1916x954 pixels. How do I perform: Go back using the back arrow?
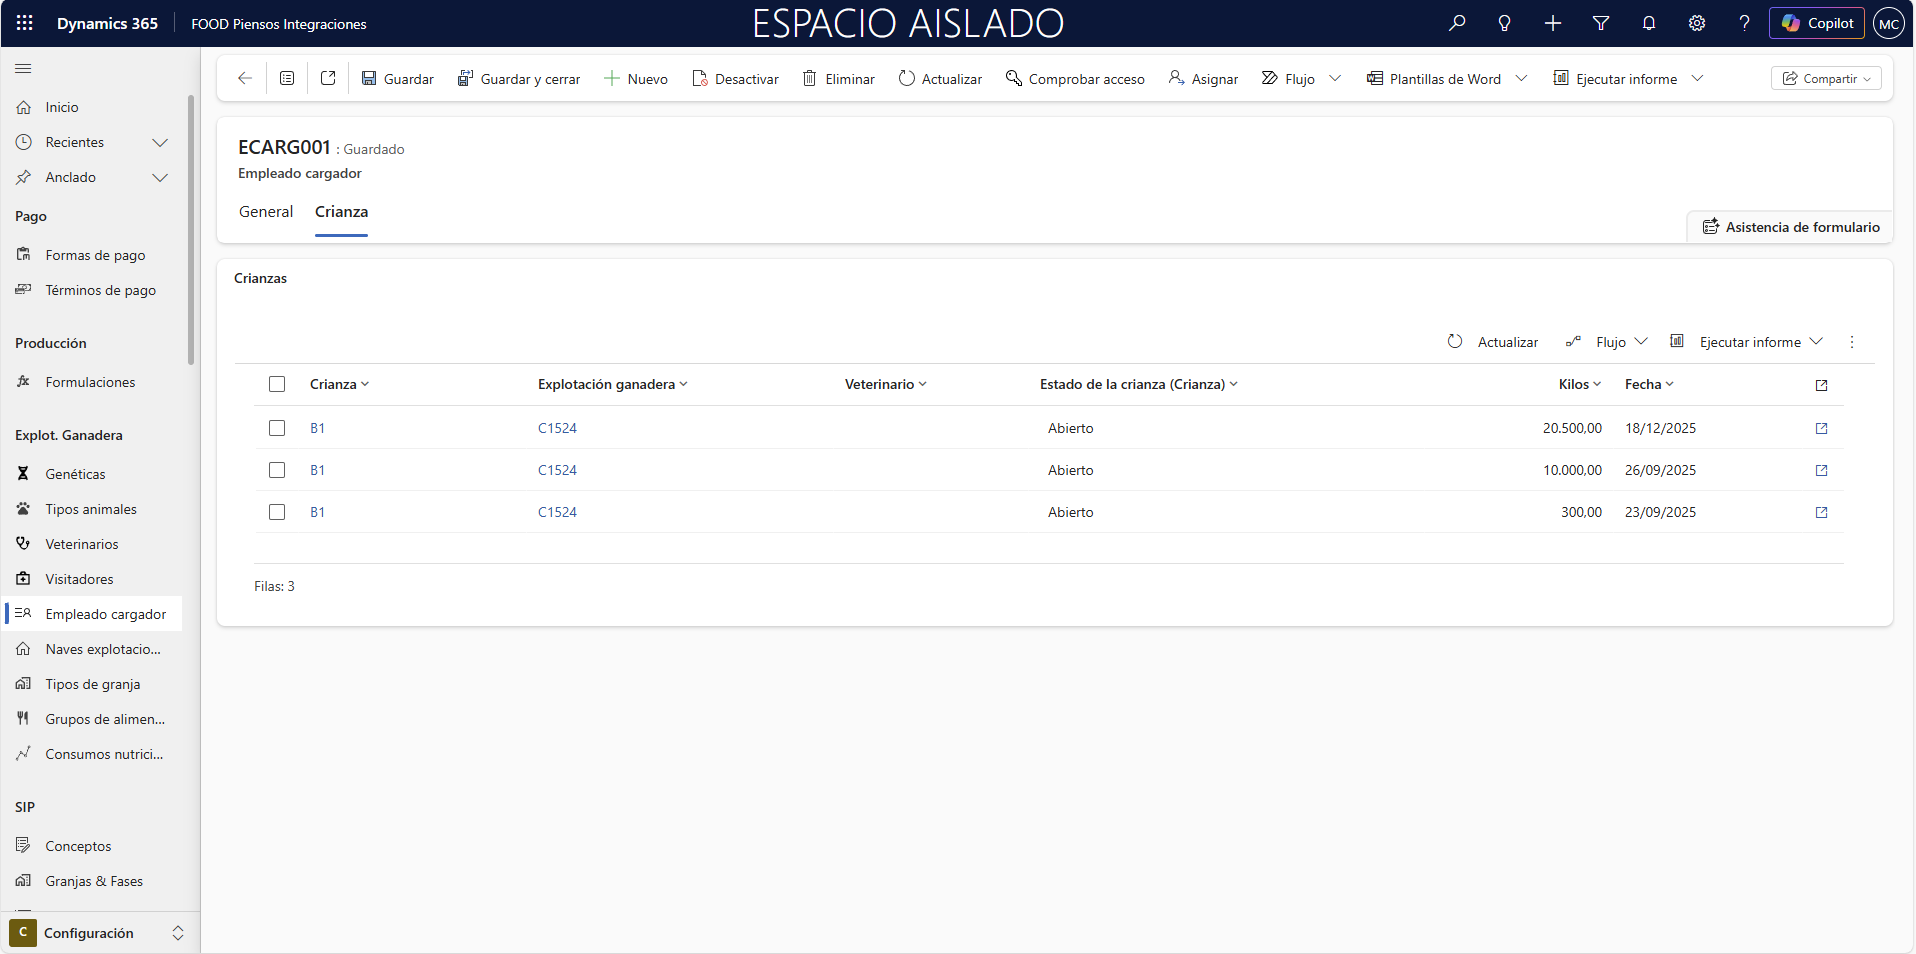click(x=244, y=78)
